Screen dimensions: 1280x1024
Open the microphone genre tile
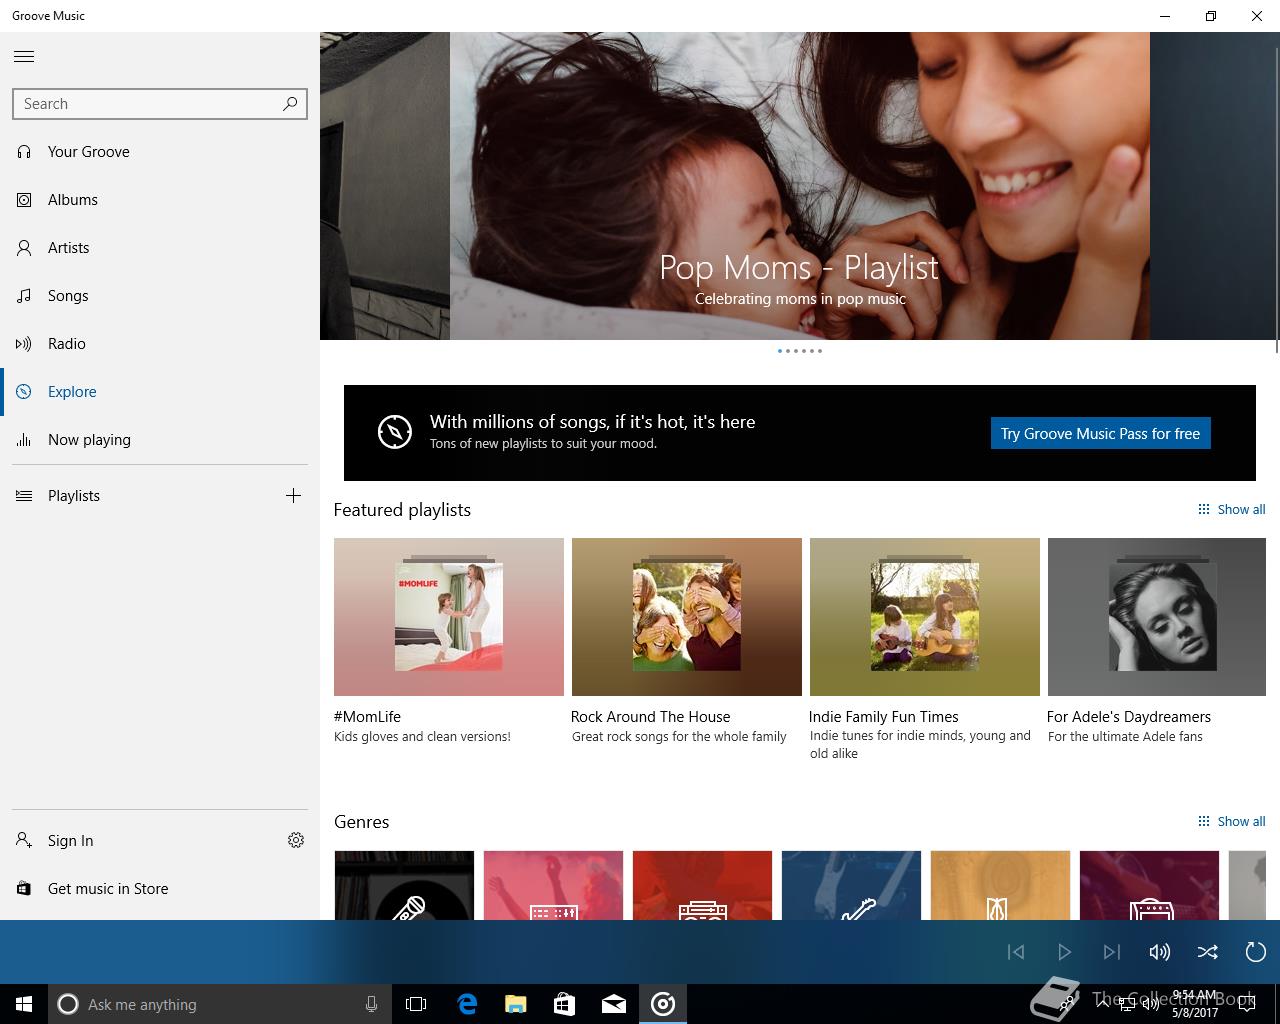click(404, 885)
